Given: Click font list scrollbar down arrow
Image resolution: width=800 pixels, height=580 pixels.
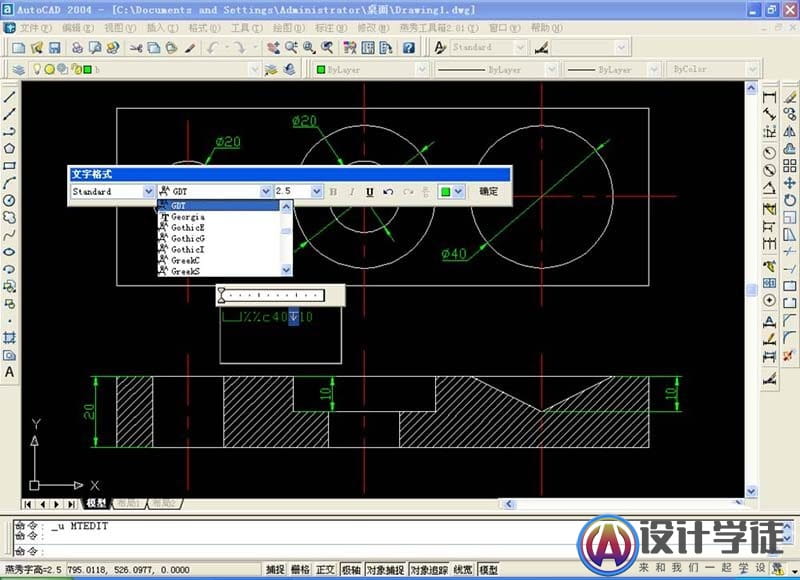Looking at the screenshot, I should click(286, 270).
